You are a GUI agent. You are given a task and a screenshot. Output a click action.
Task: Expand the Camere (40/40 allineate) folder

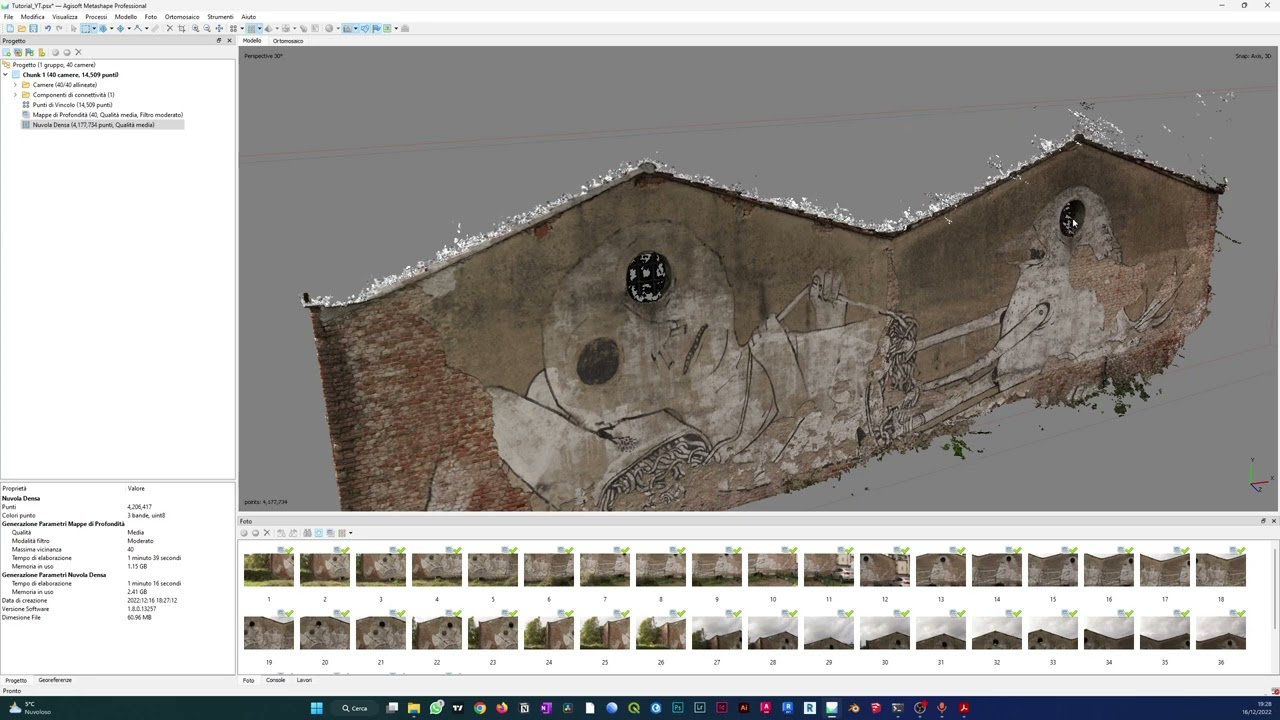15,85
